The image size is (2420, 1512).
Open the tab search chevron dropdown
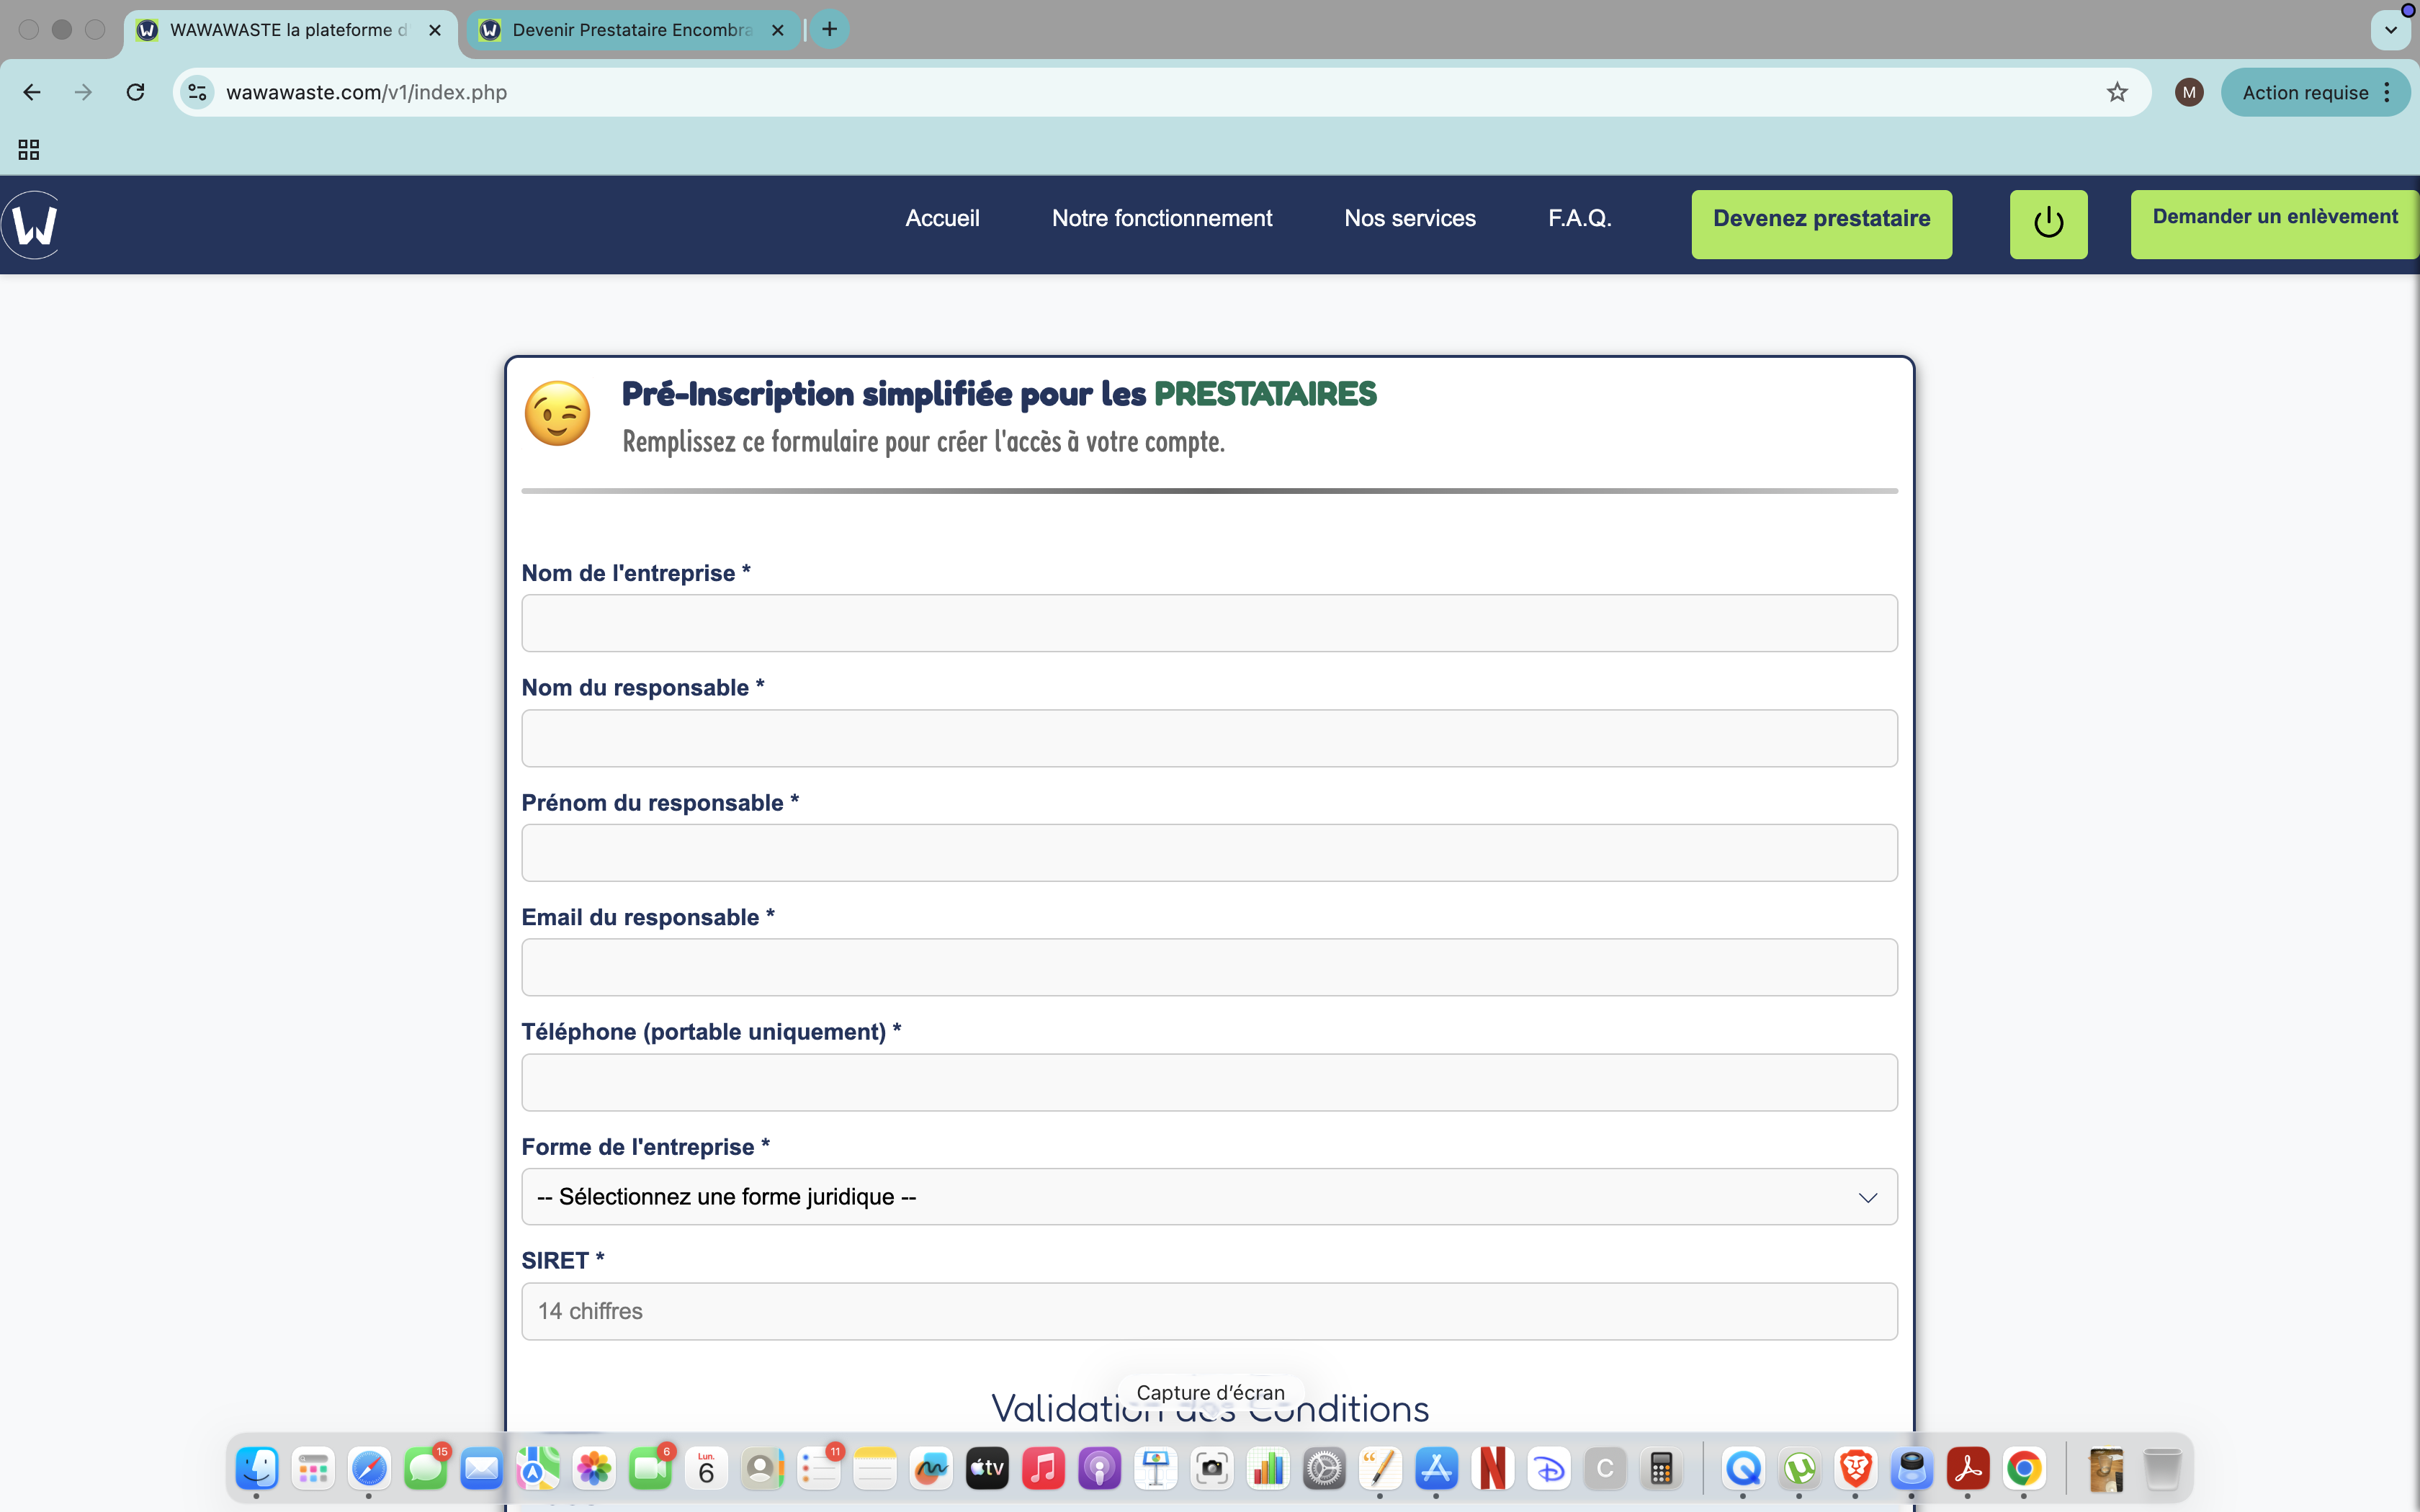[2390, 29]
